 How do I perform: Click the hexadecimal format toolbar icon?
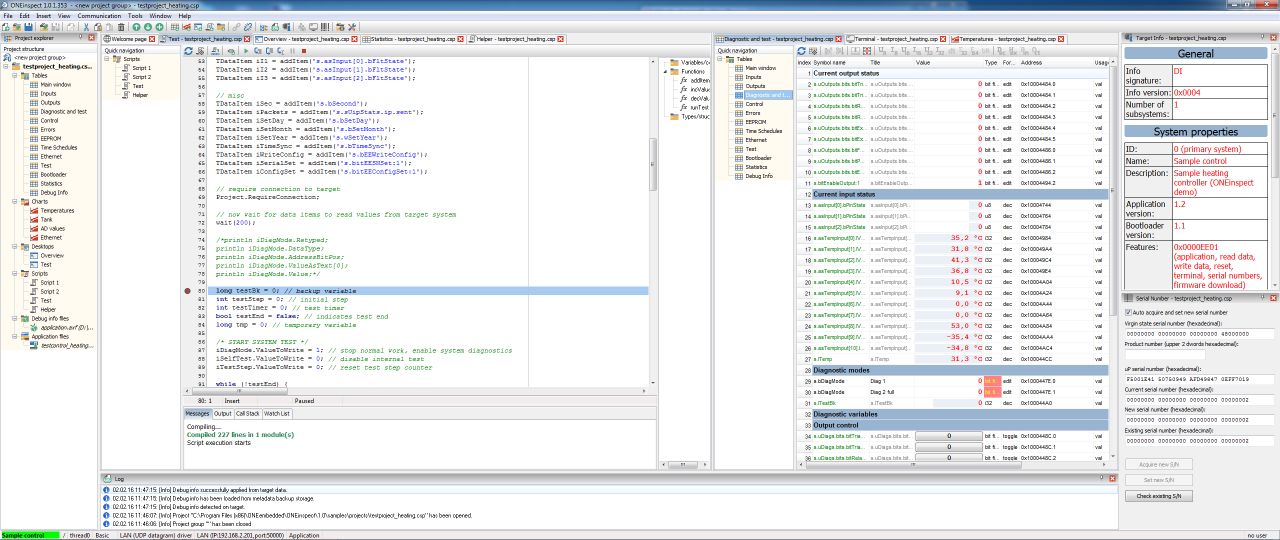coord(1012,50)
